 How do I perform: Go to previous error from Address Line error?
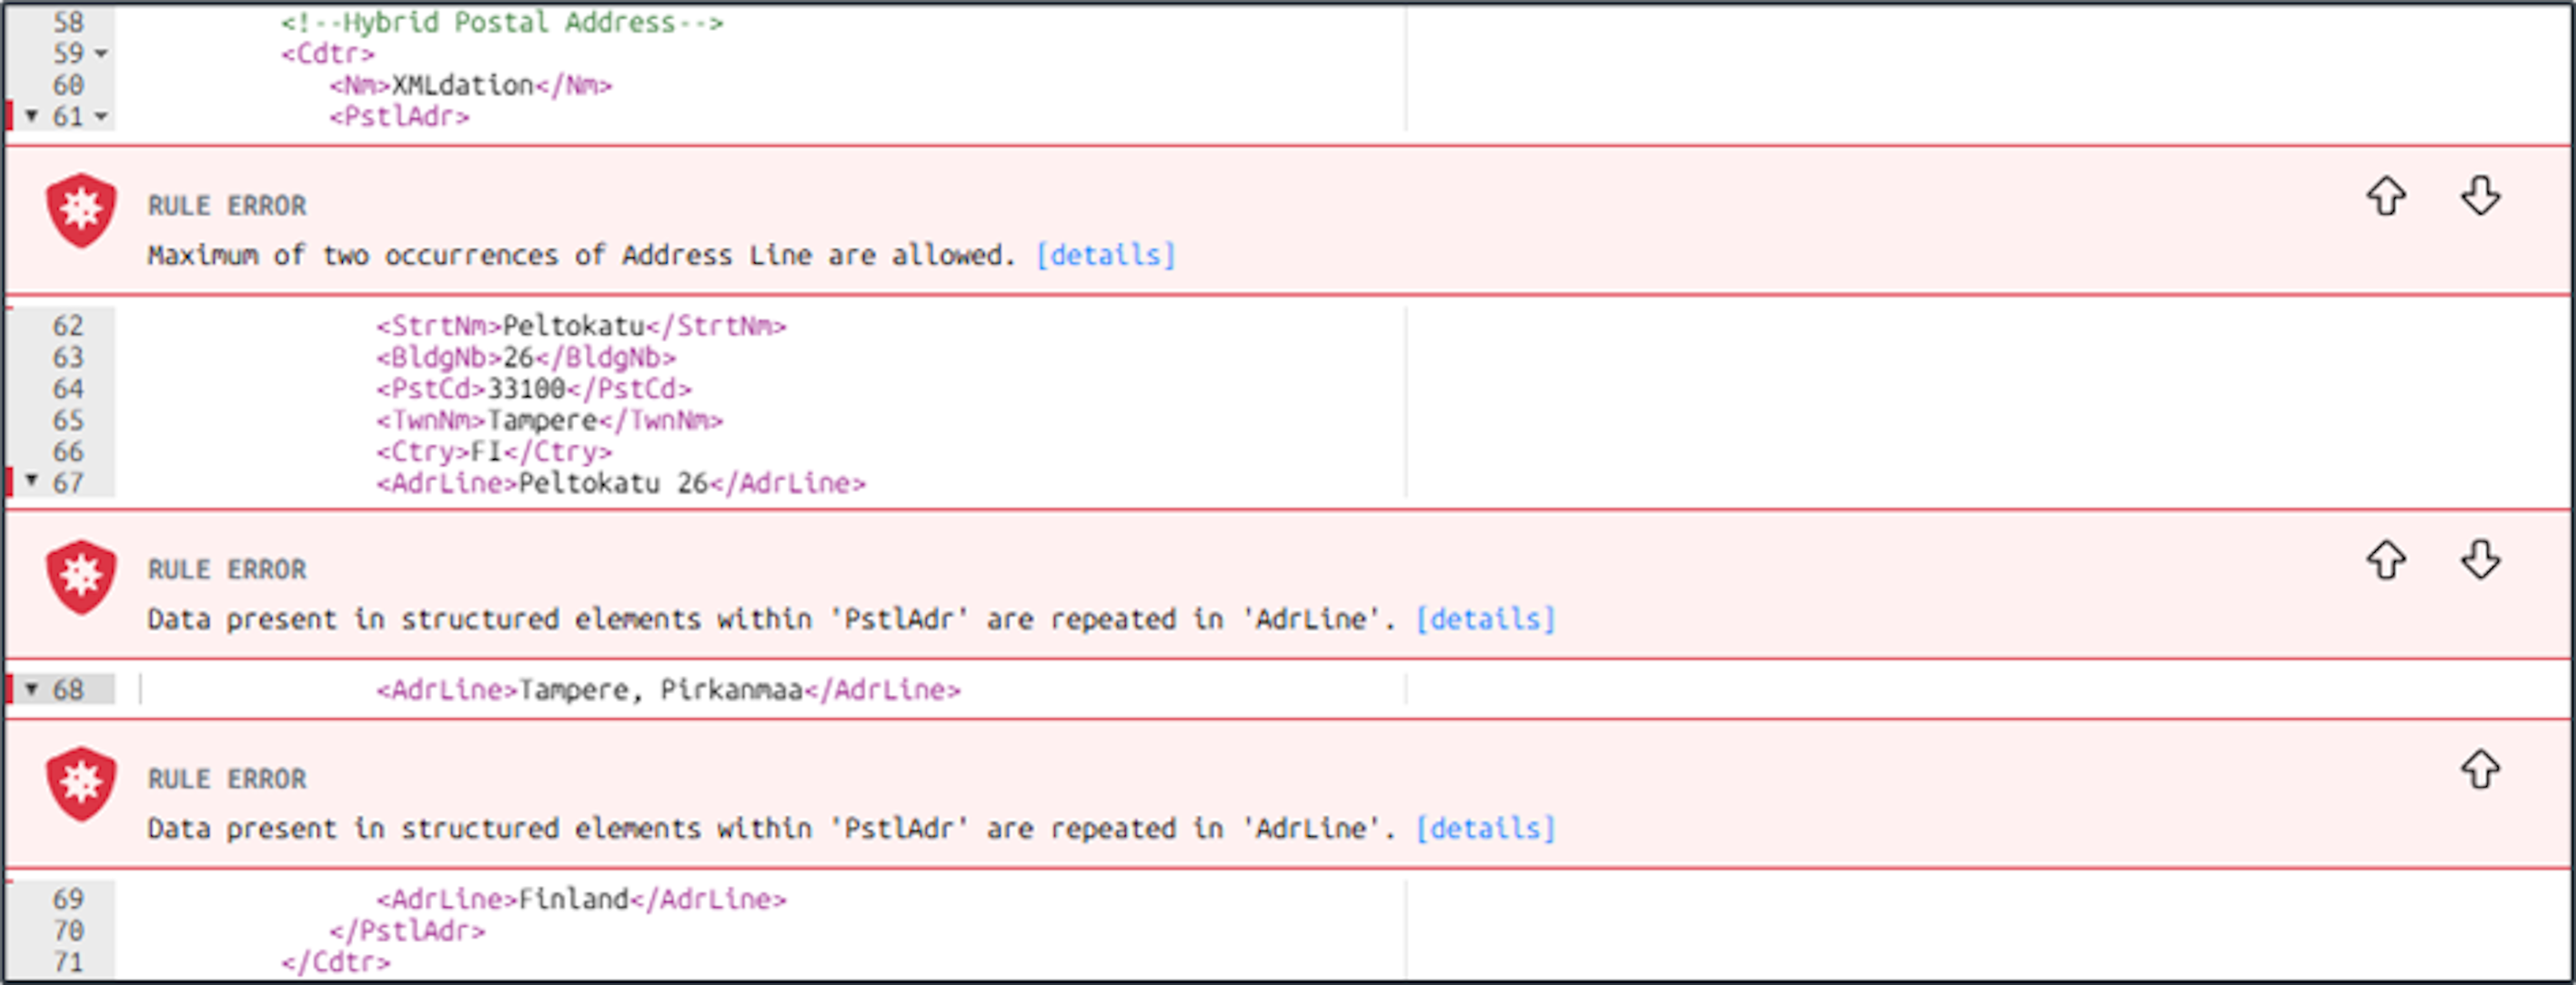click(x=2386, y=196)
